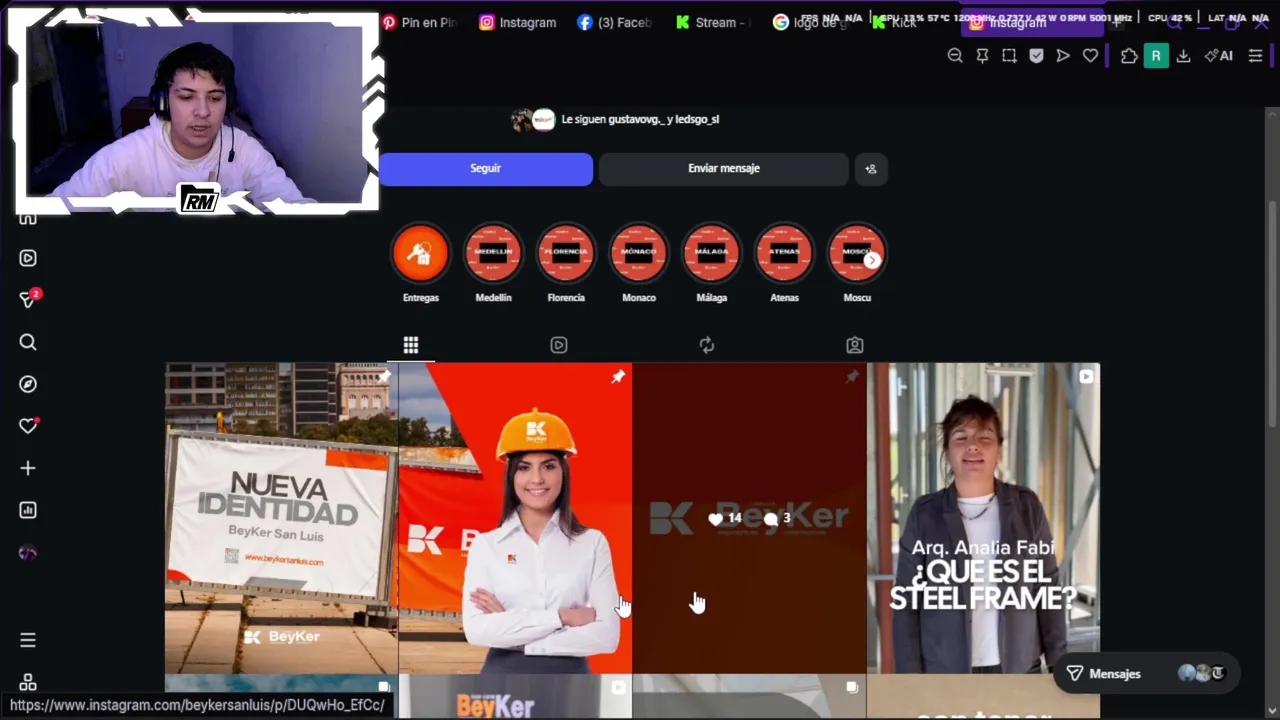The image size is (1280, 720).
Task: Click the shield ad-blocker icon in toolbar
Action: tap(1036, 56)
